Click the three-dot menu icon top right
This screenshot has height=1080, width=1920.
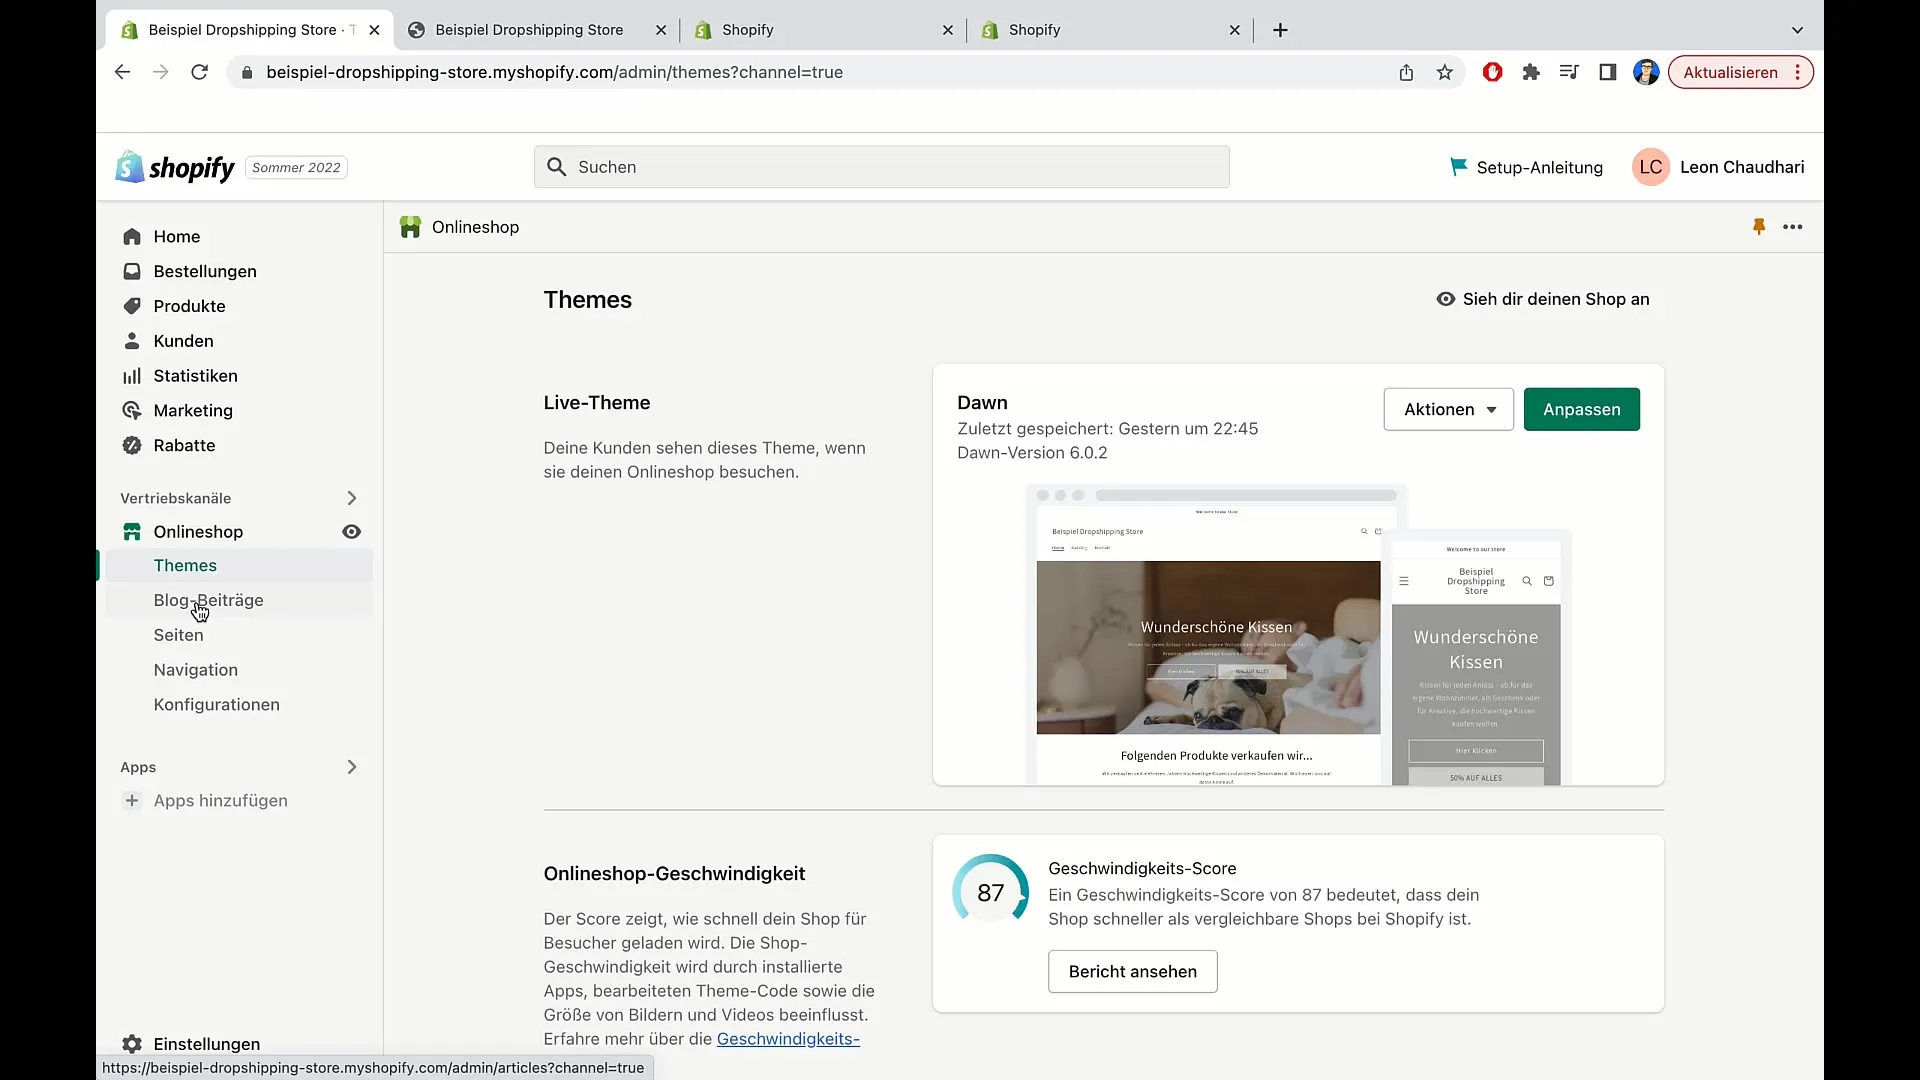(x=1791, y=227)
